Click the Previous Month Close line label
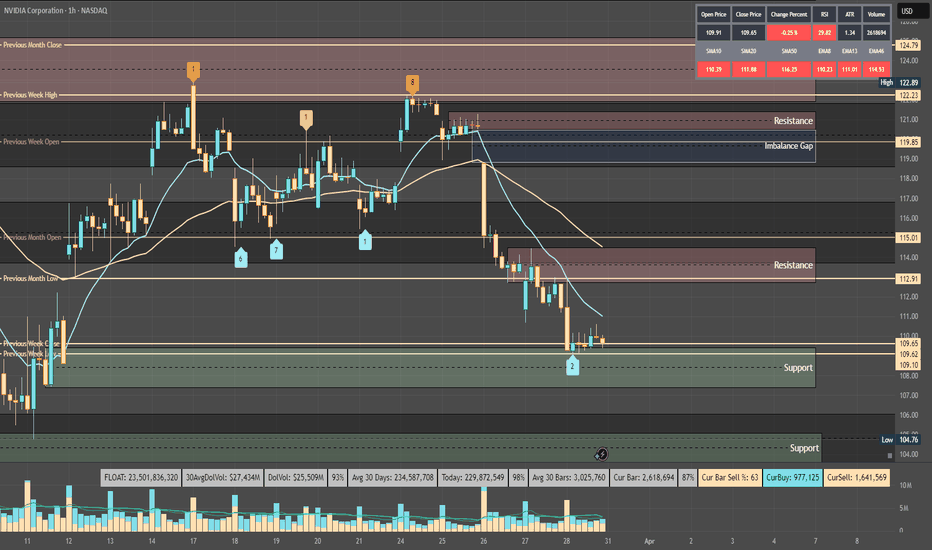 (x=32, y=45)
